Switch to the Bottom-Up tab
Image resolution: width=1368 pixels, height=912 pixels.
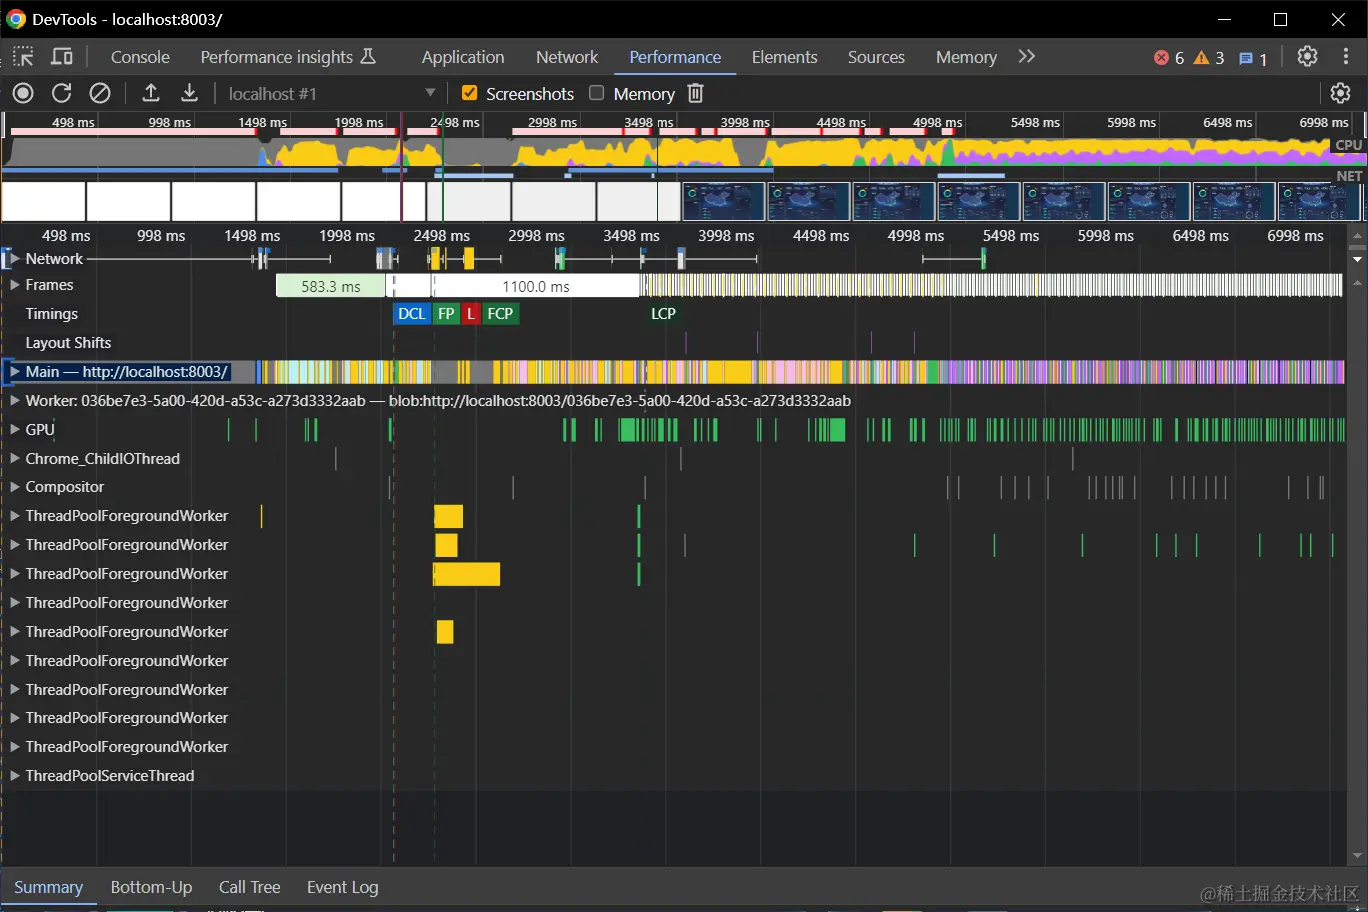click(151, 887)
